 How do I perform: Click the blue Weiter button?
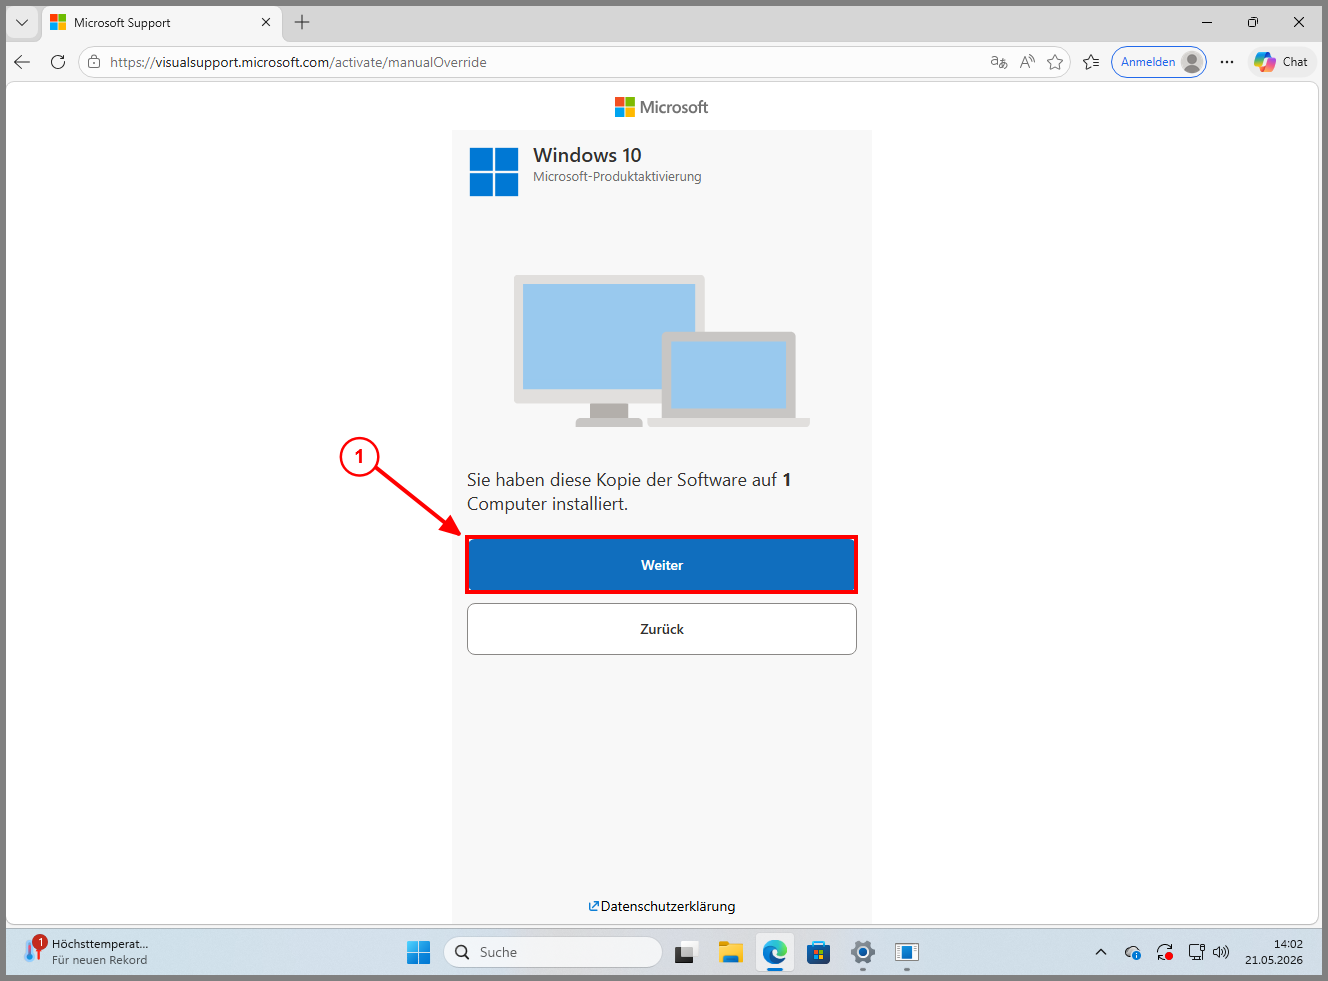click(661, 565)
